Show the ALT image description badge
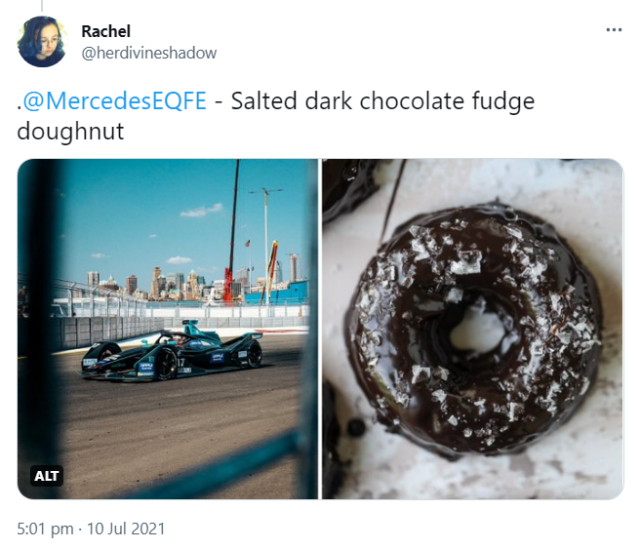This screenshot has height=549, width=640. tap(47, 476)
